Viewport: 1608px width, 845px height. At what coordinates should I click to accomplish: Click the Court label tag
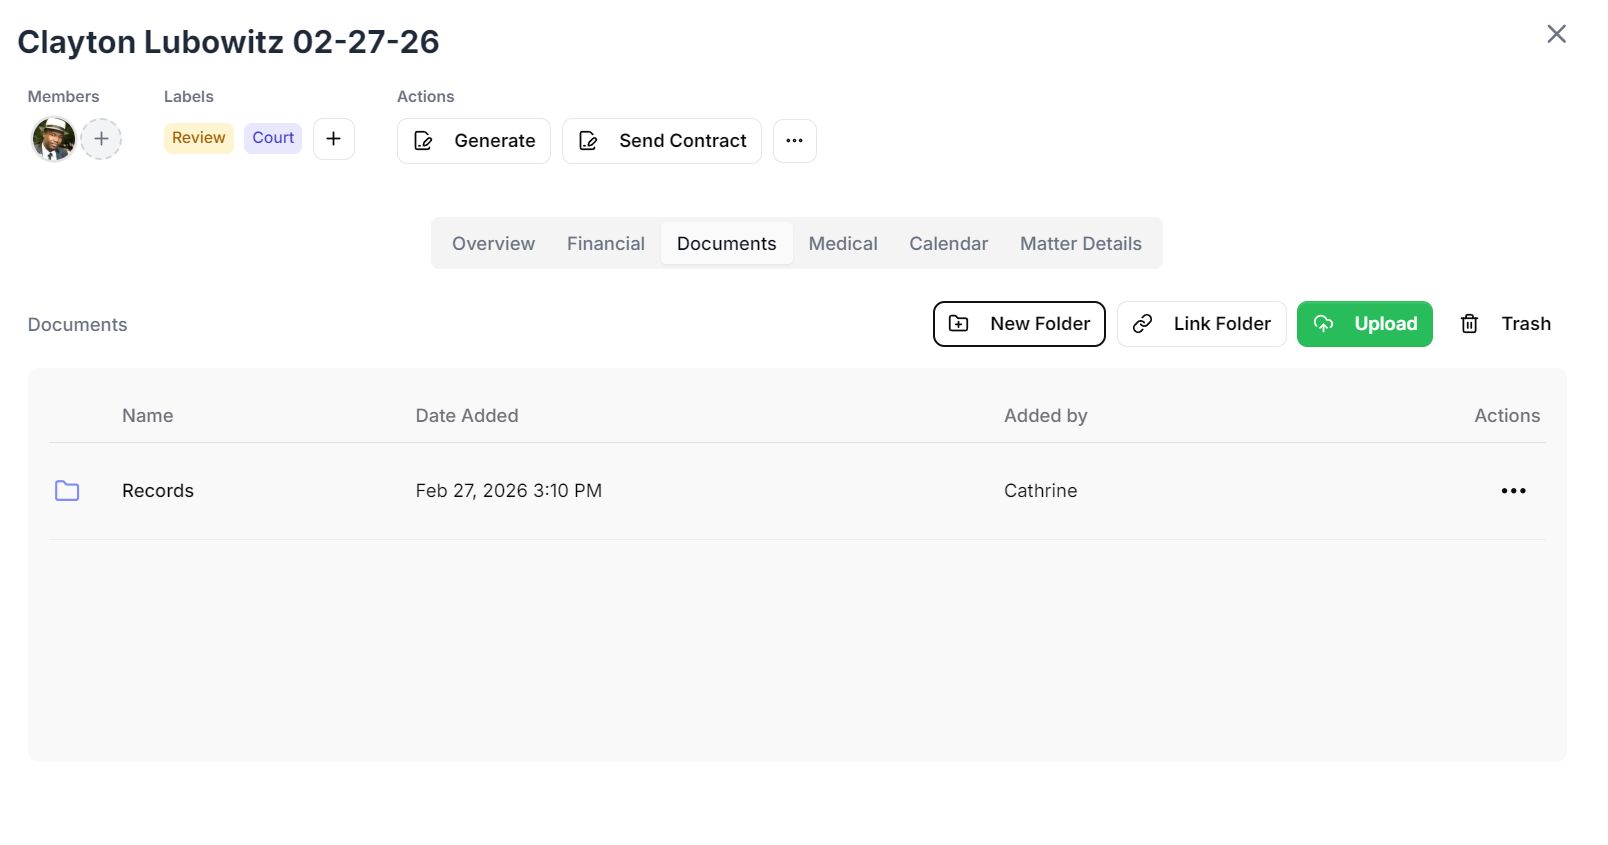coord(273,138)
